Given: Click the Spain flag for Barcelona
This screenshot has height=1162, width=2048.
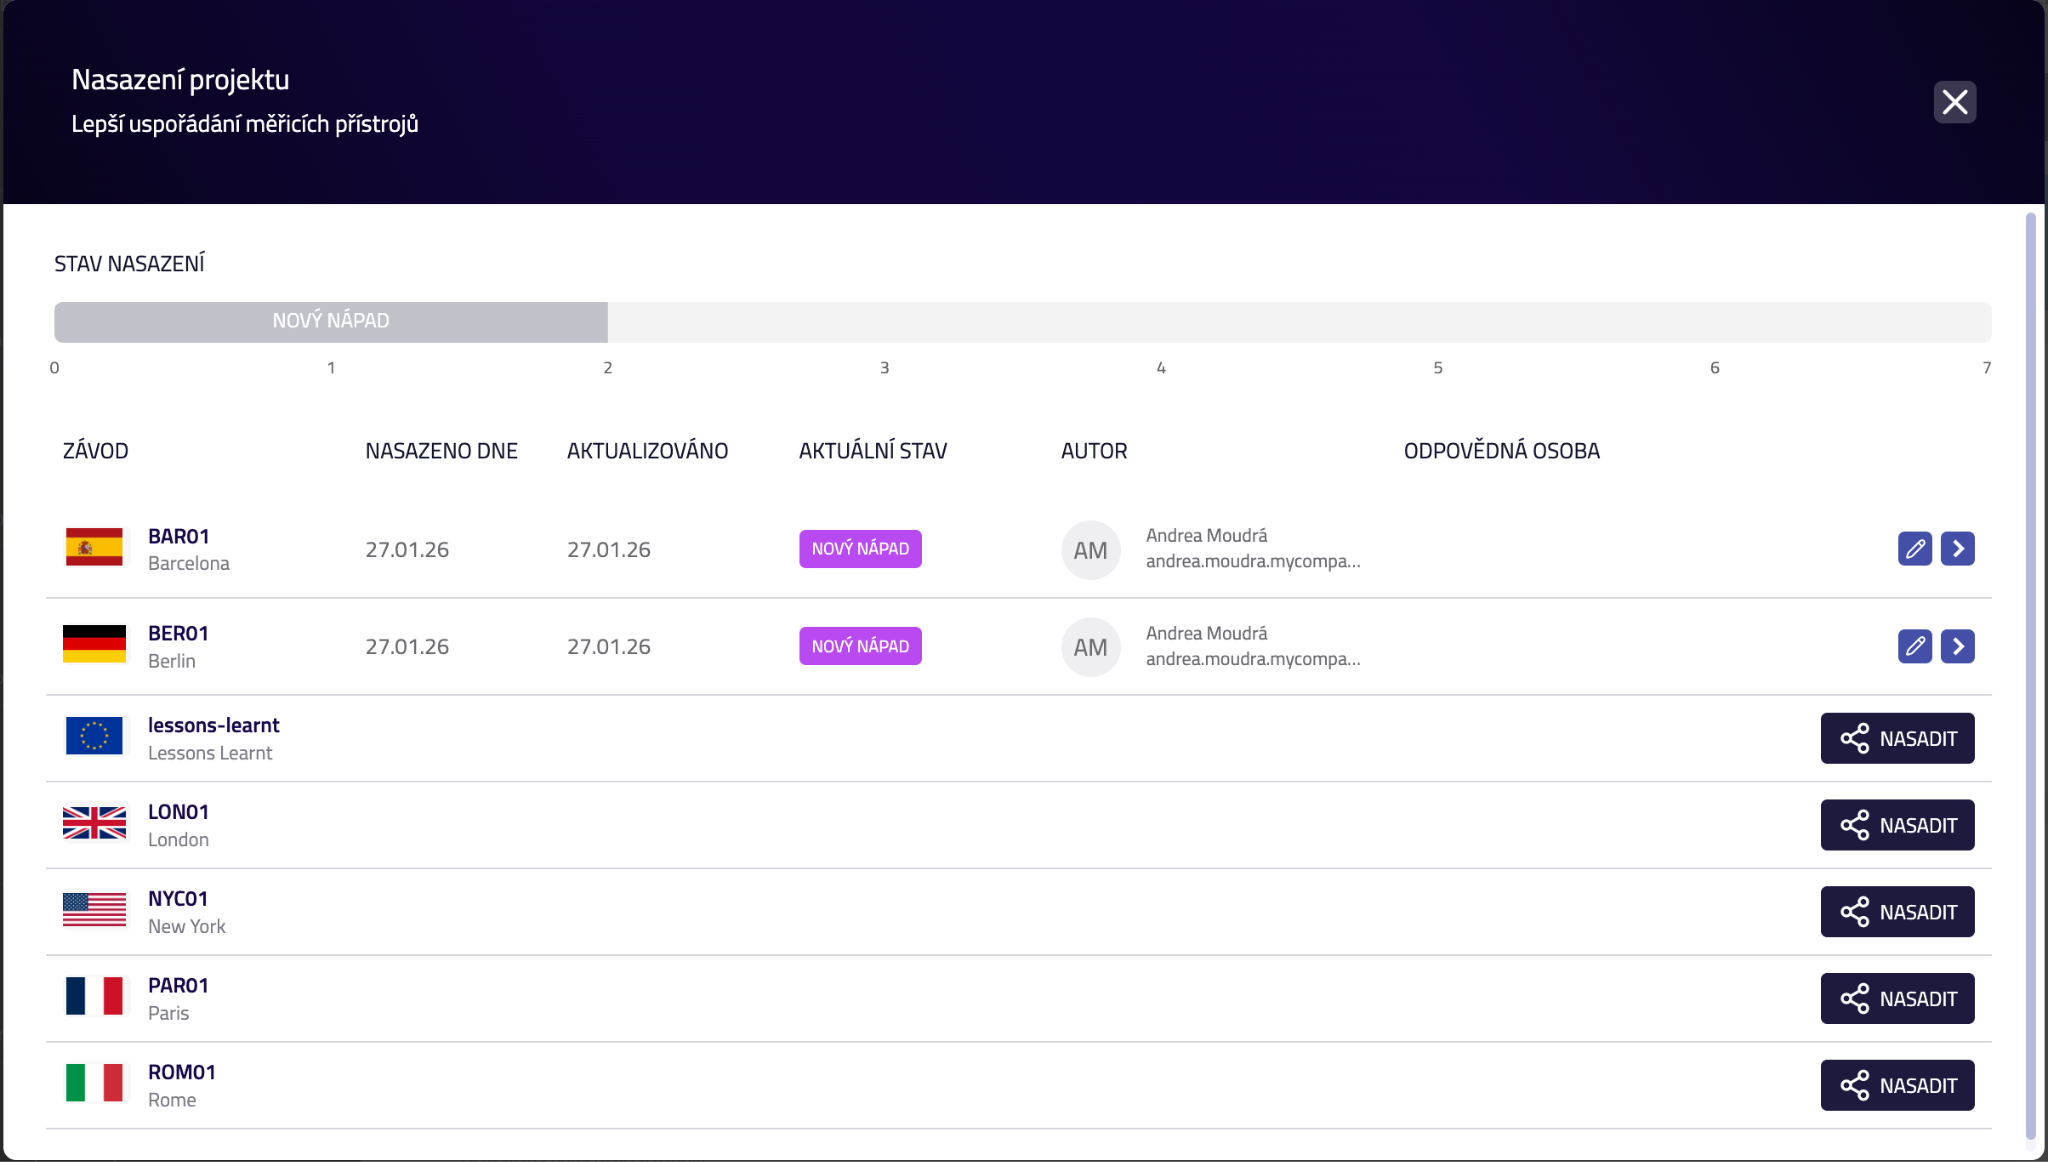Looking at the screenshot, I should tap(94, 548).
